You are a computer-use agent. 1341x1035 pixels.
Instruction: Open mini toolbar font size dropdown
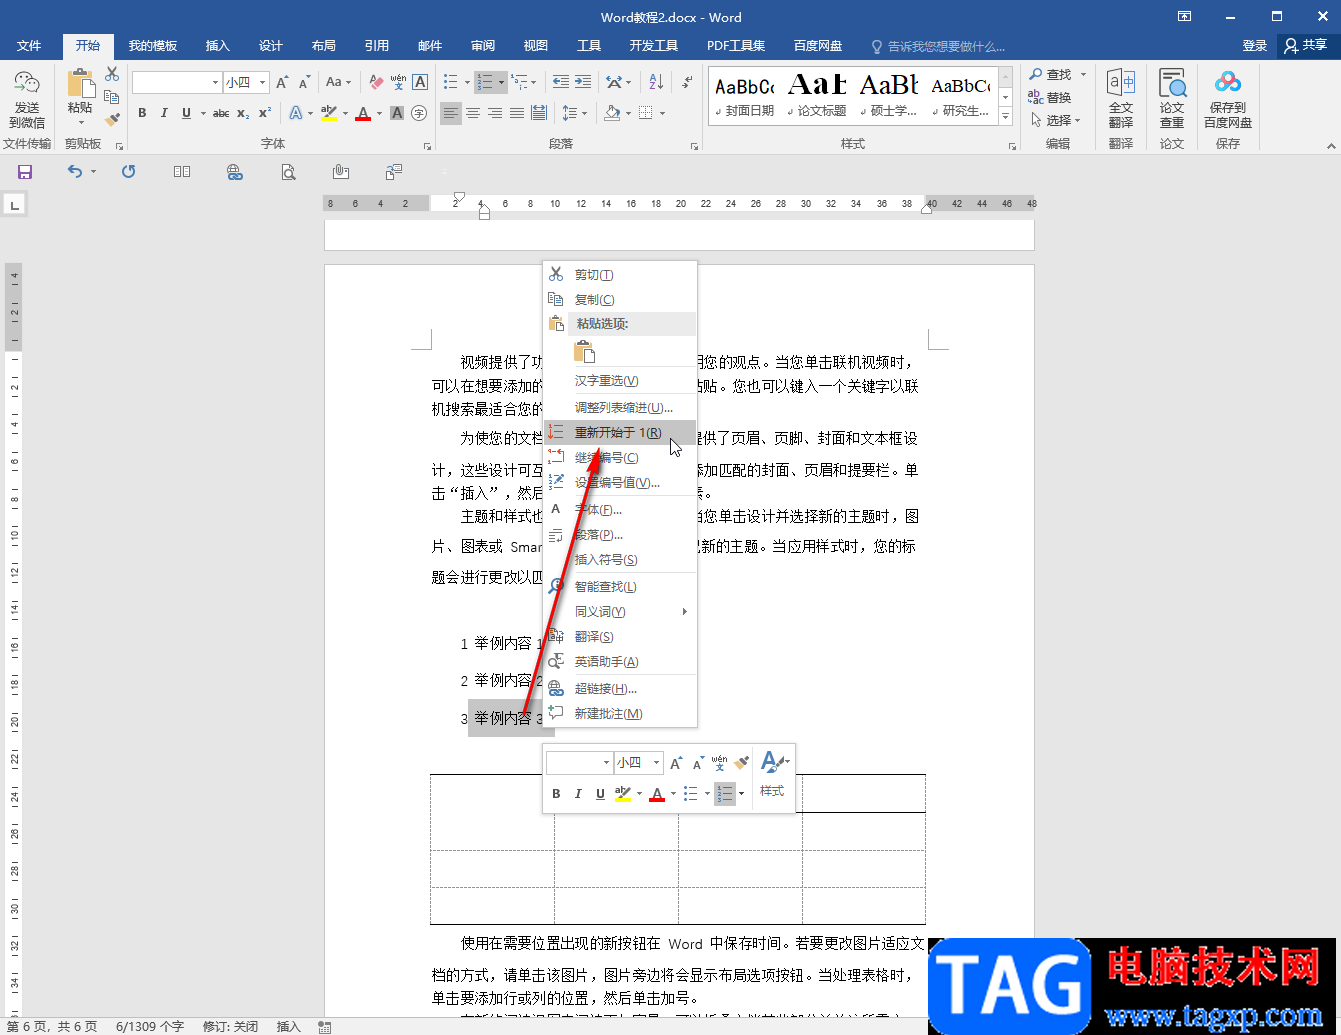[656, 763]
